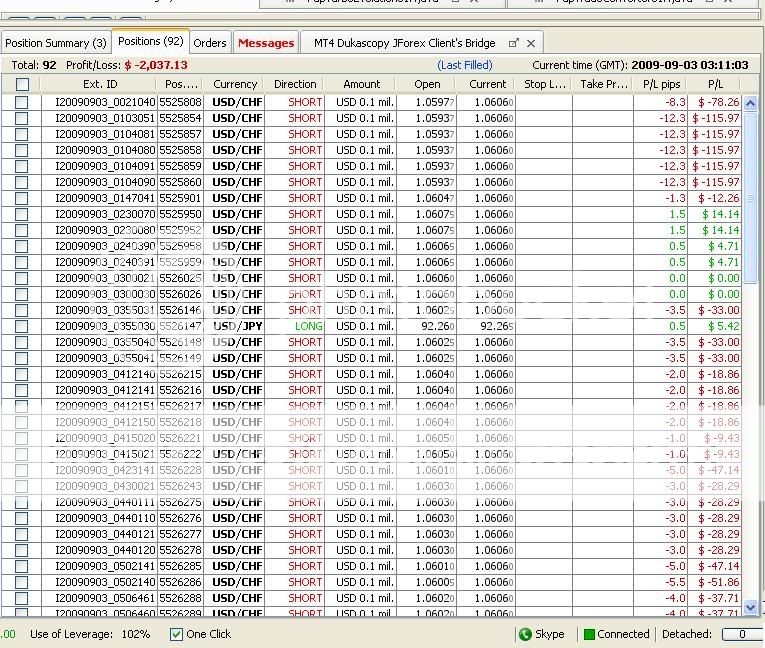Check the box for position 5525854
The image size is (765, 648).
click(x=21, y=118)
